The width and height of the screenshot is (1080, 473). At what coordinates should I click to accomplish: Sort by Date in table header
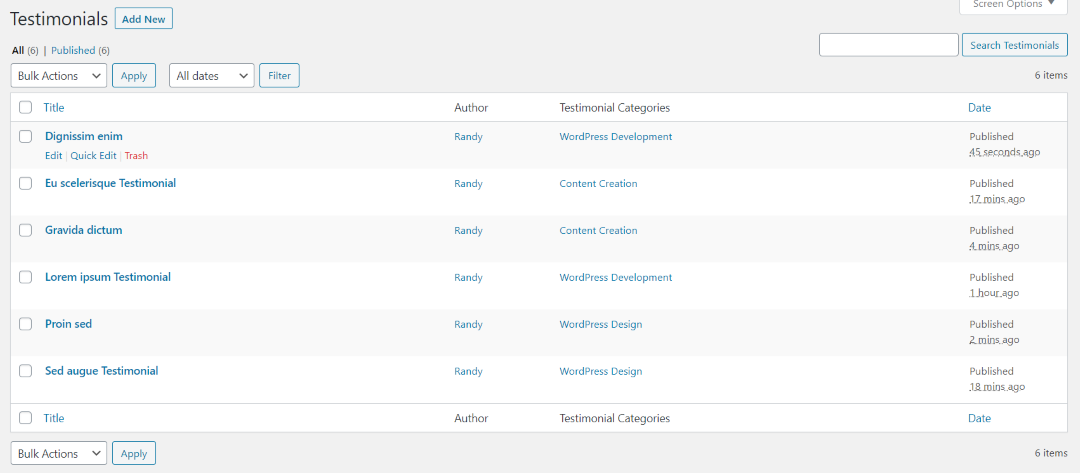click(x=979, y=107)
